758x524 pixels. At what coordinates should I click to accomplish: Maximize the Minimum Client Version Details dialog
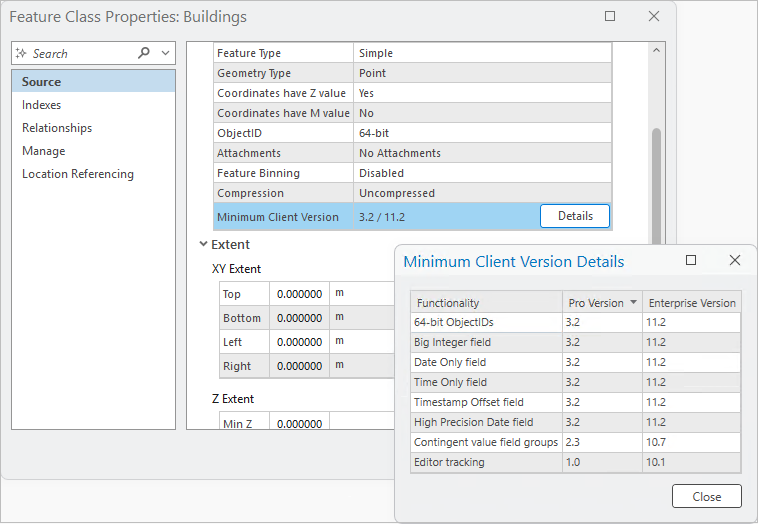click(691, 261)
